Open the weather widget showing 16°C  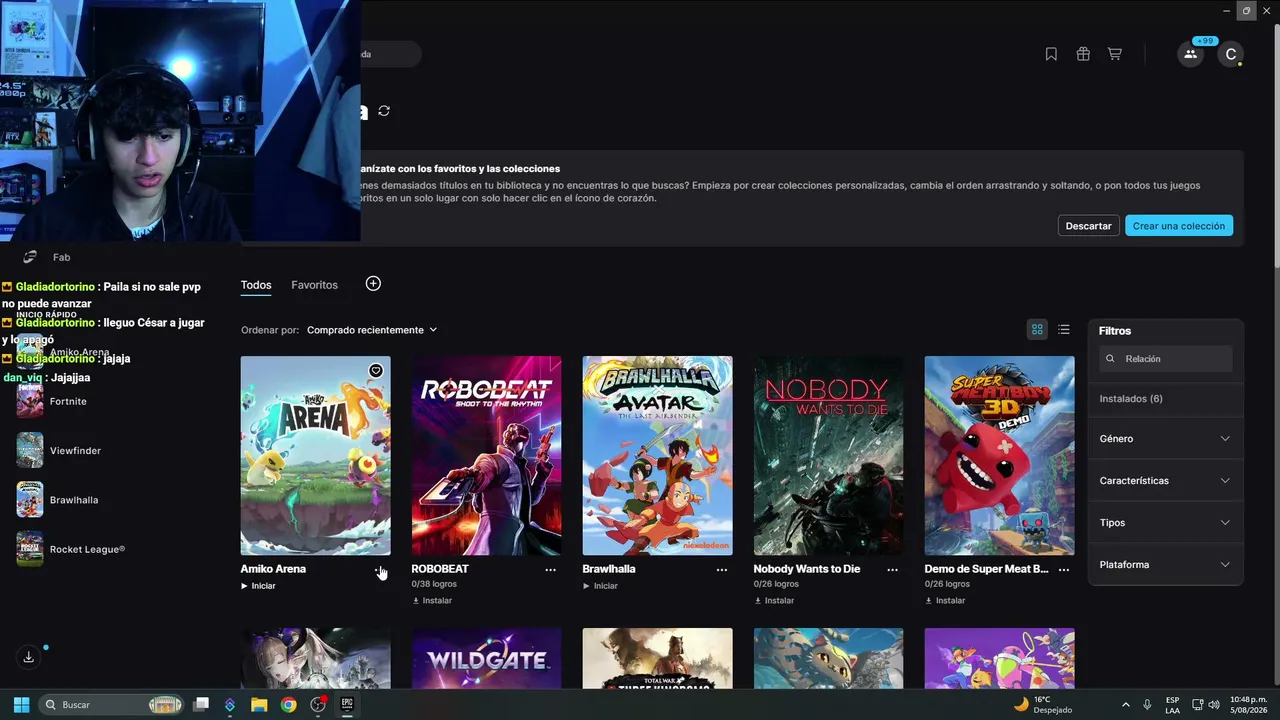coord(1042,705)
